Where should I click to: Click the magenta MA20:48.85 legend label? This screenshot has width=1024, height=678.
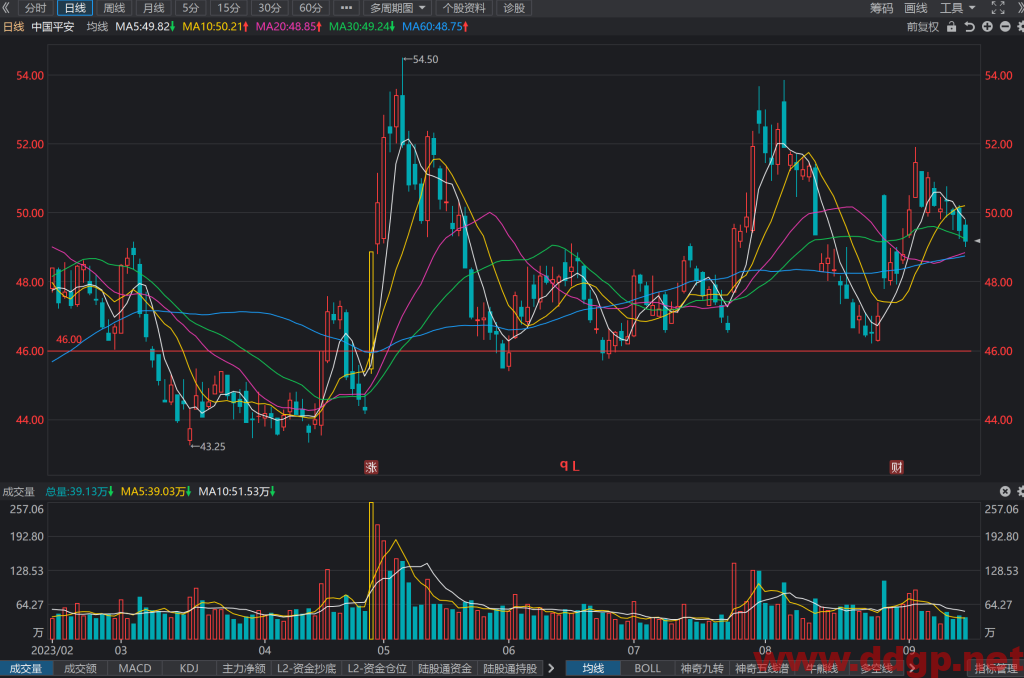click(x=288, y=27)
